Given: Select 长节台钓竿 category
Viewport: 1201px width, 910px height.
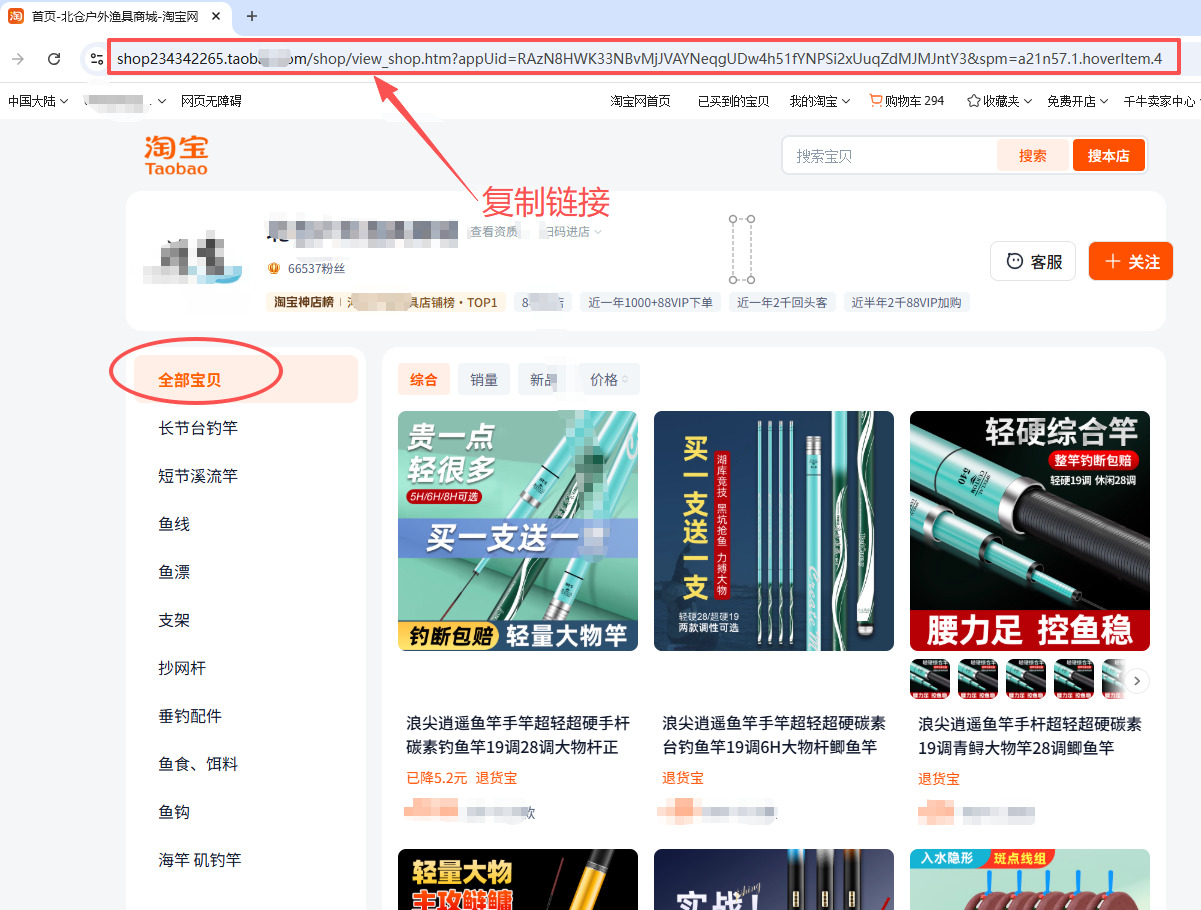Looking at the screenshot, I should [198, 428].
